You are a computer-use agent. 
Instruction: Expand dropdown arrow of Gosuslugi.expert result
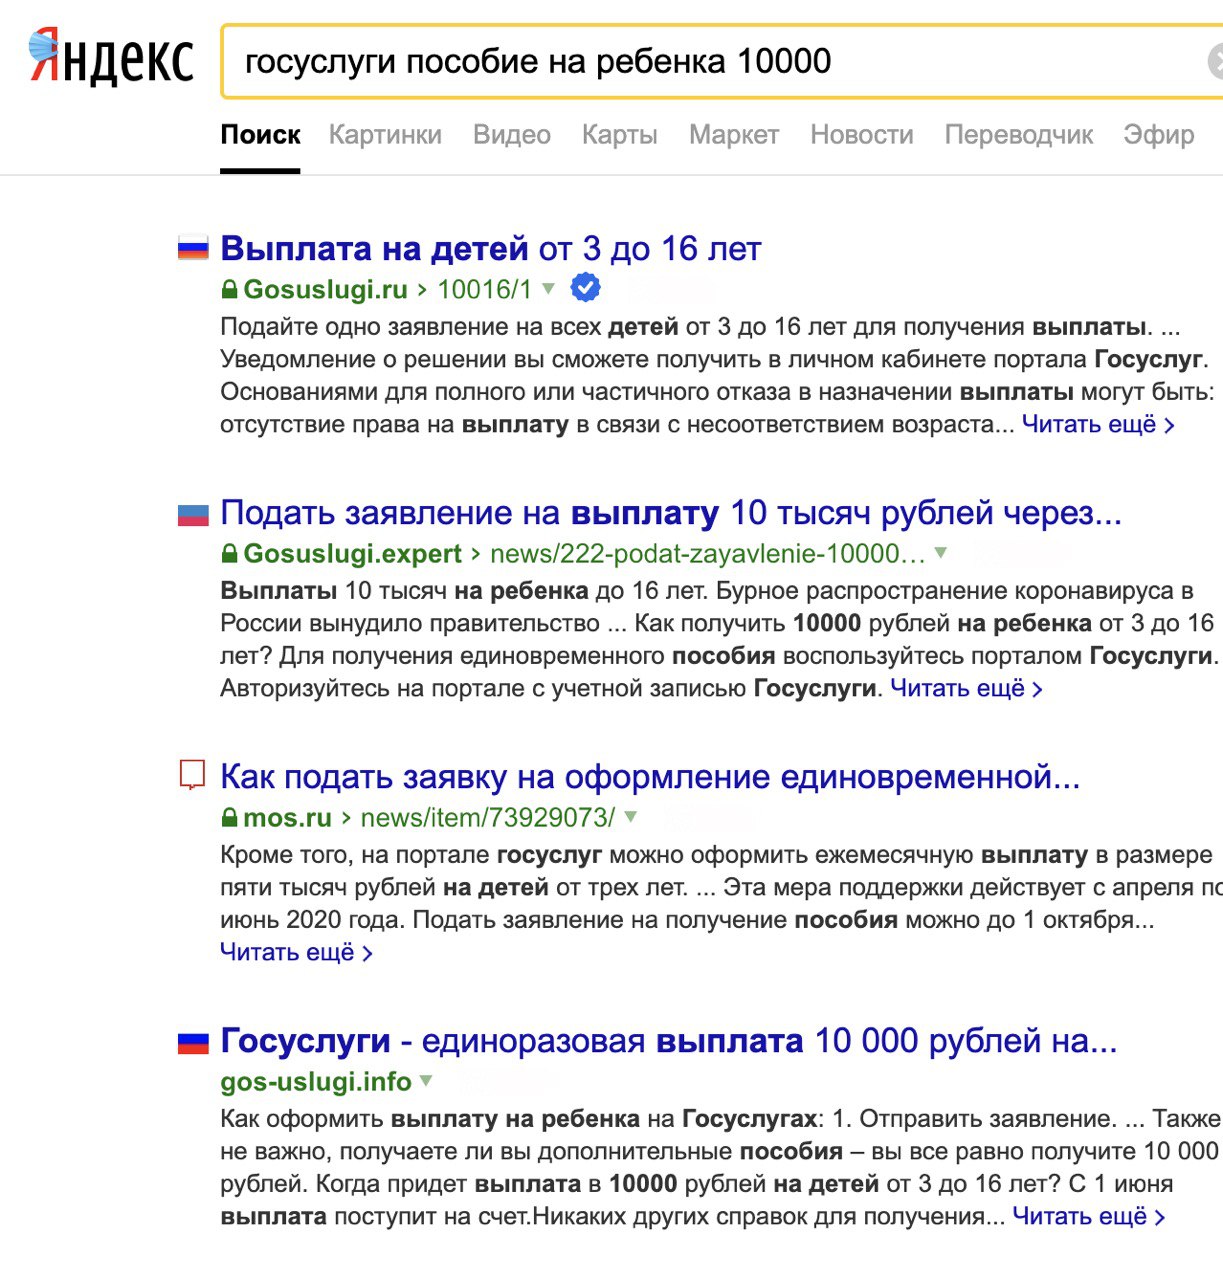point(940,552)
